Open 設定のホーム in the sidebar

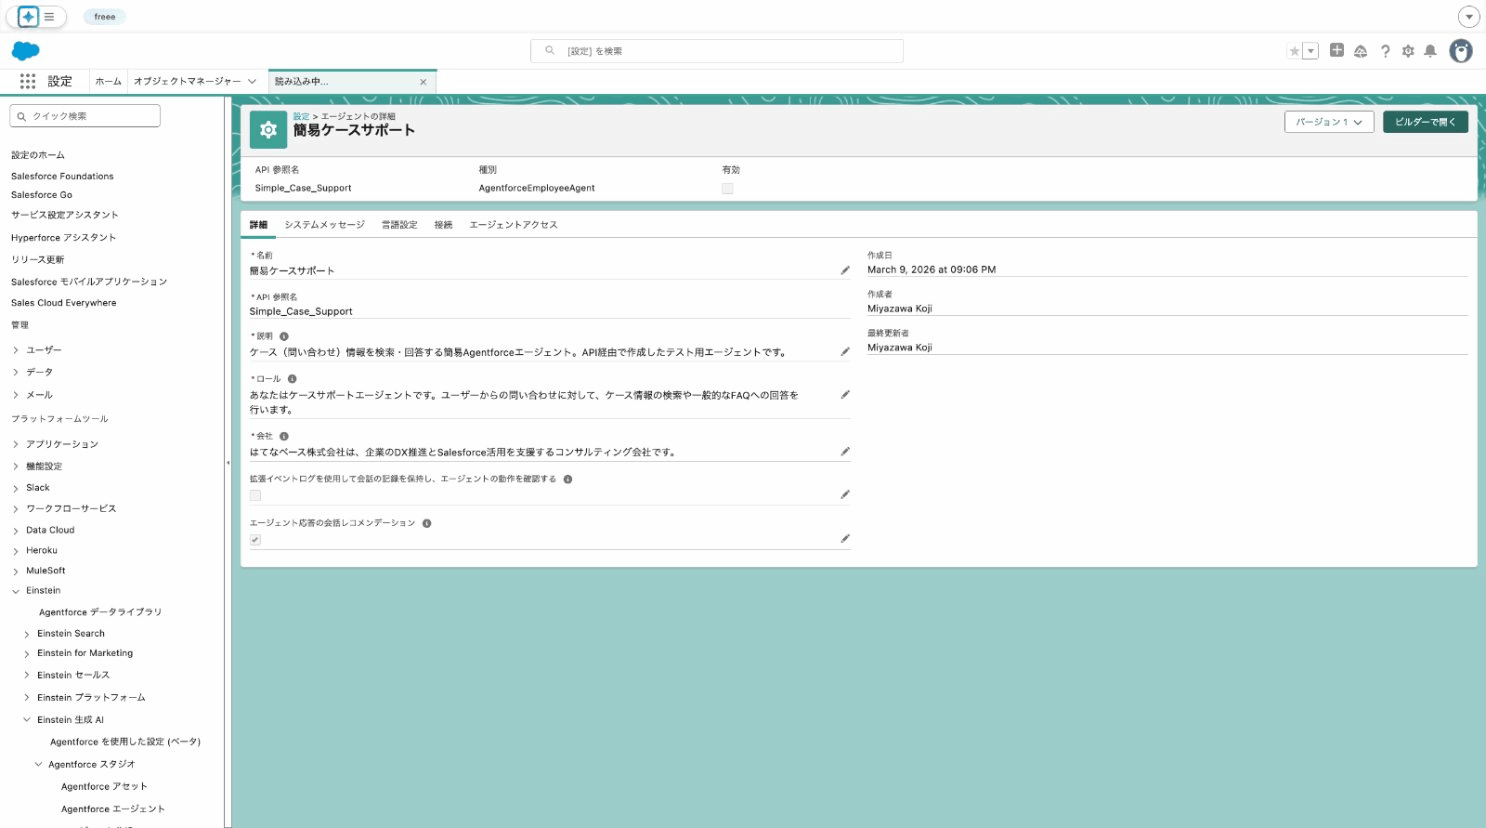point(37,154)
